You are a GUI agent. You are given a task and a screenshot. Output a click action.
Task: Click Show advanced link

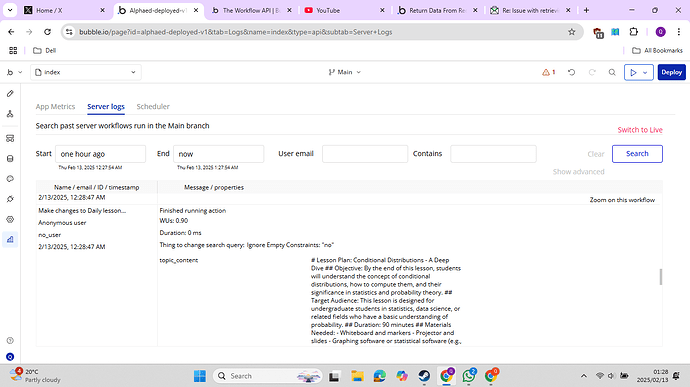tap(578, 172)
